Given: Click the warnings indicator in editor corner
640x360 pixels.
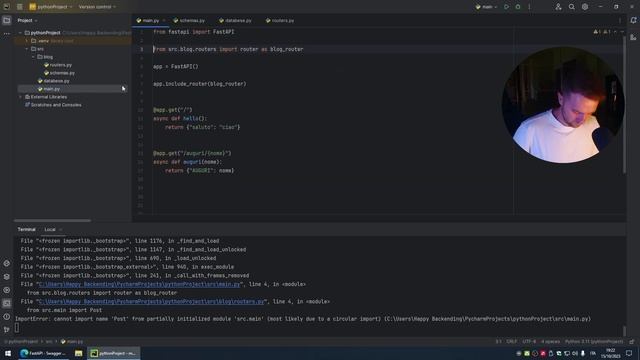Looking at the screenshot, I should point(602,32).
